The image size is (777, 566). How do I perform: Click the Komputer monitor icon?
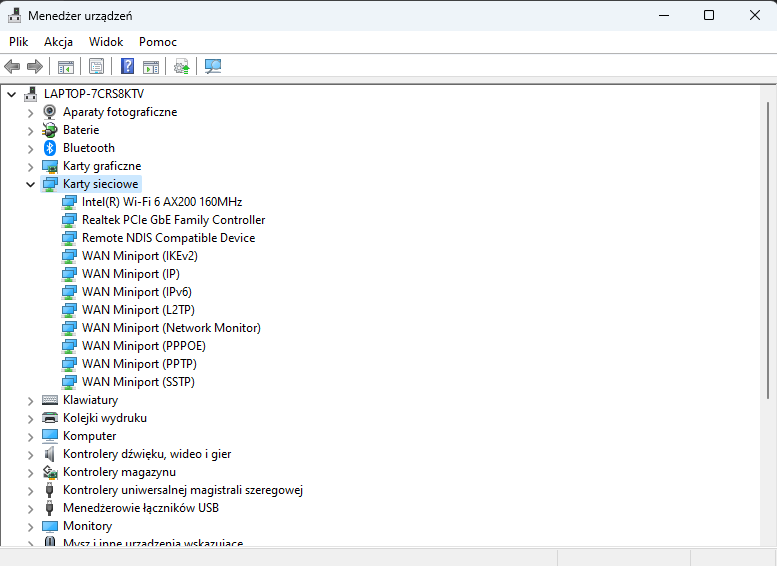coord(50,436)
